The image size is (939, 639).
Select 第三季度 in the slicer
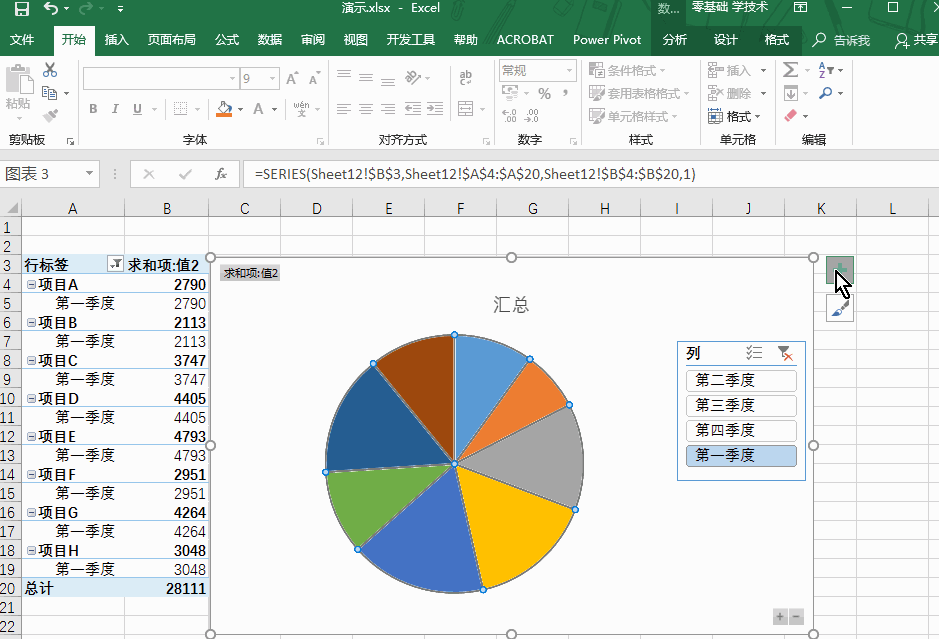click(741, 405)
